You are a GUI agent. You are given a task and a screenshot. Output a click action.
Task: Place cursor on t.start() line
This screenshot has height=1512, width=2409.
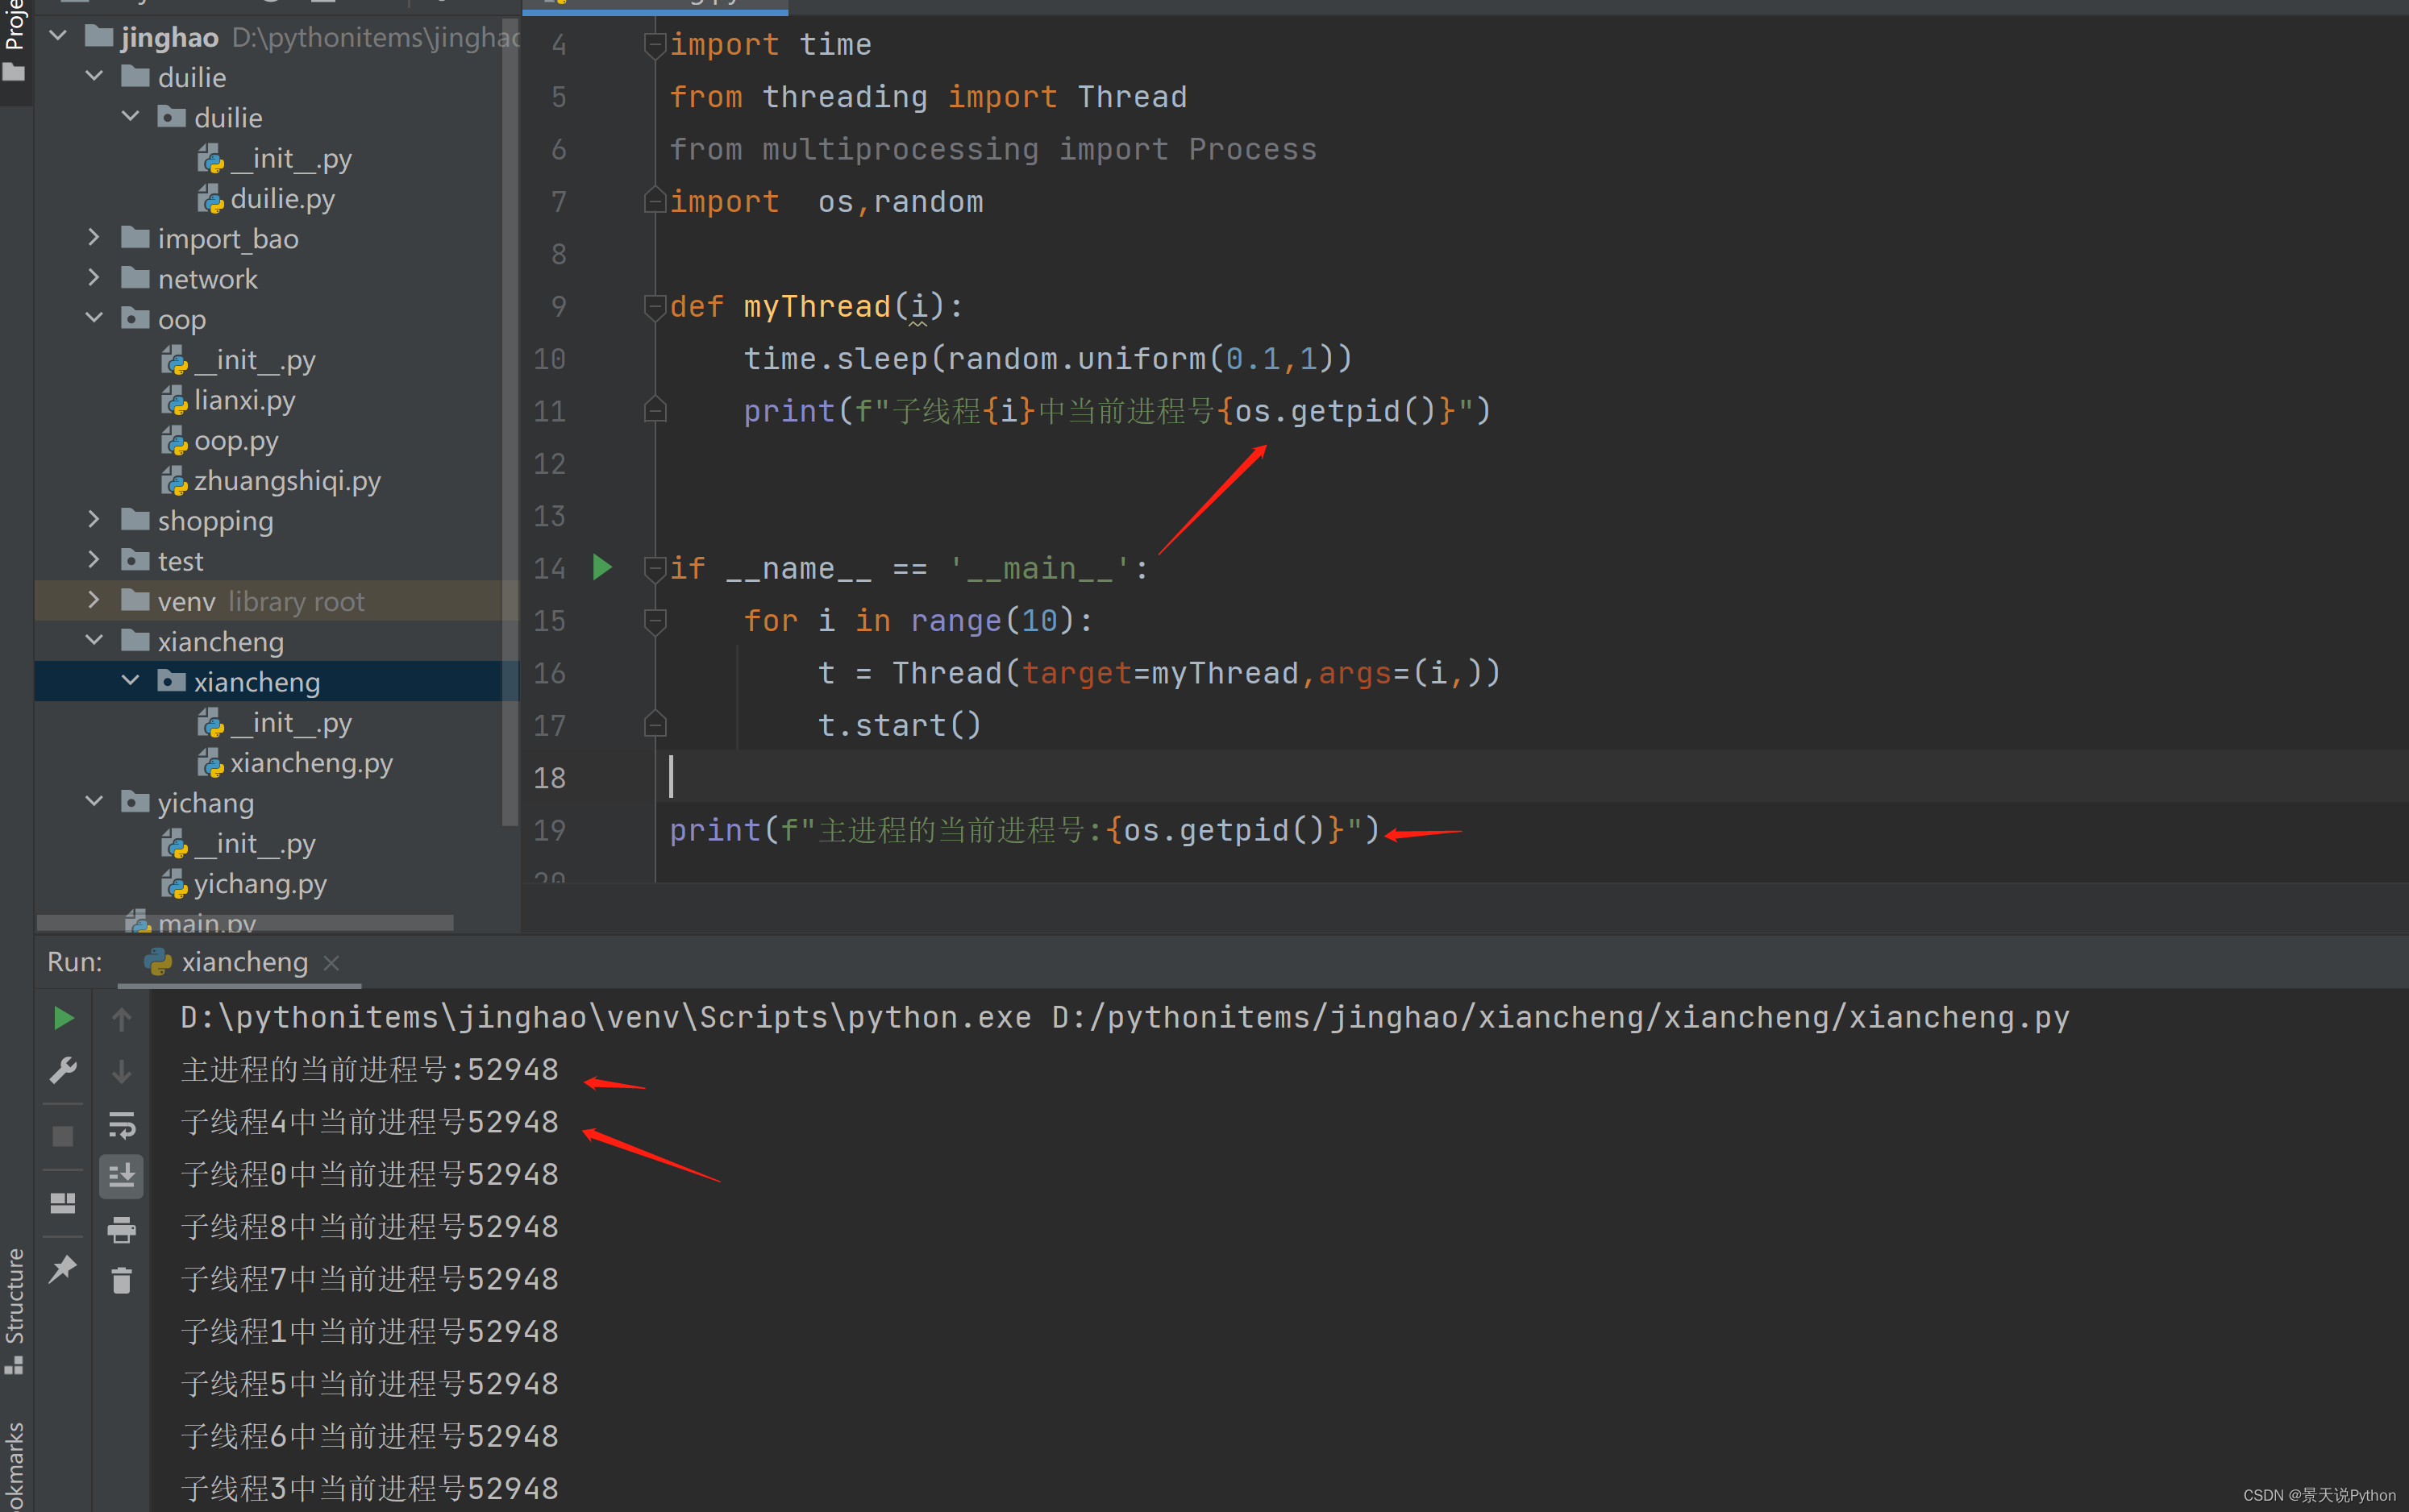[899, 725]
